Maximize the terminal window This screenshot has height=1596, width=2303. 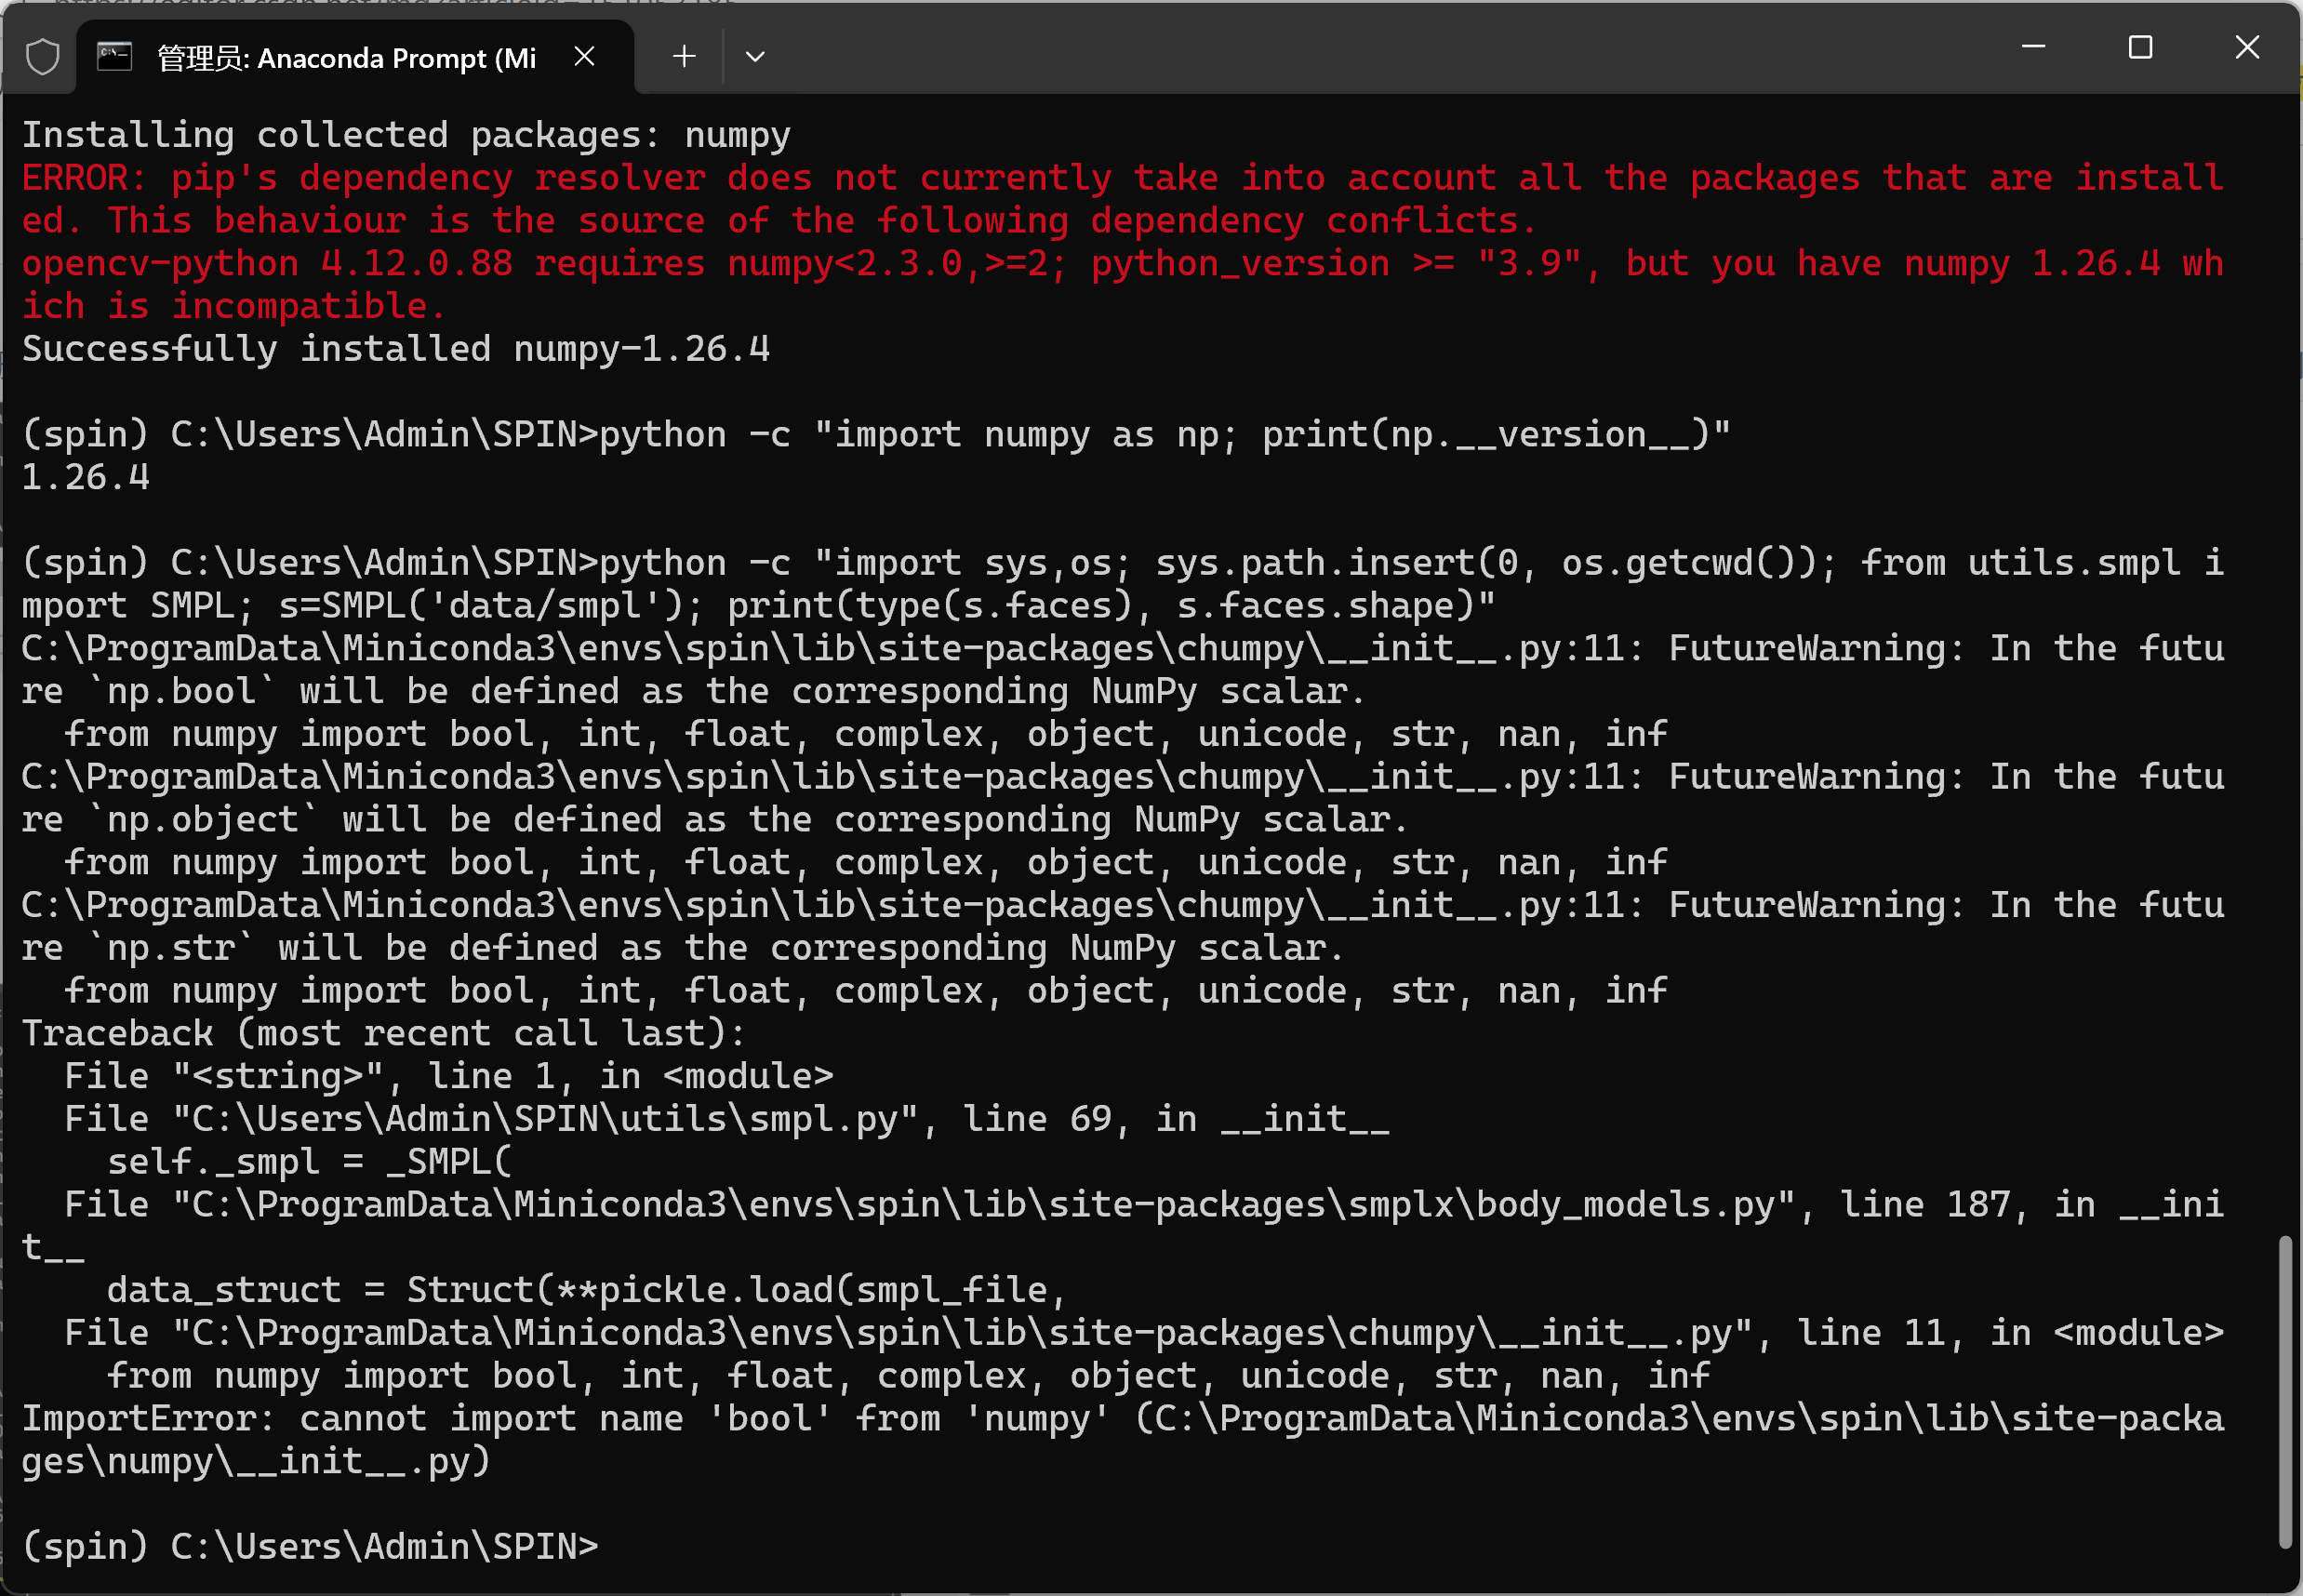coord(2140,47)
